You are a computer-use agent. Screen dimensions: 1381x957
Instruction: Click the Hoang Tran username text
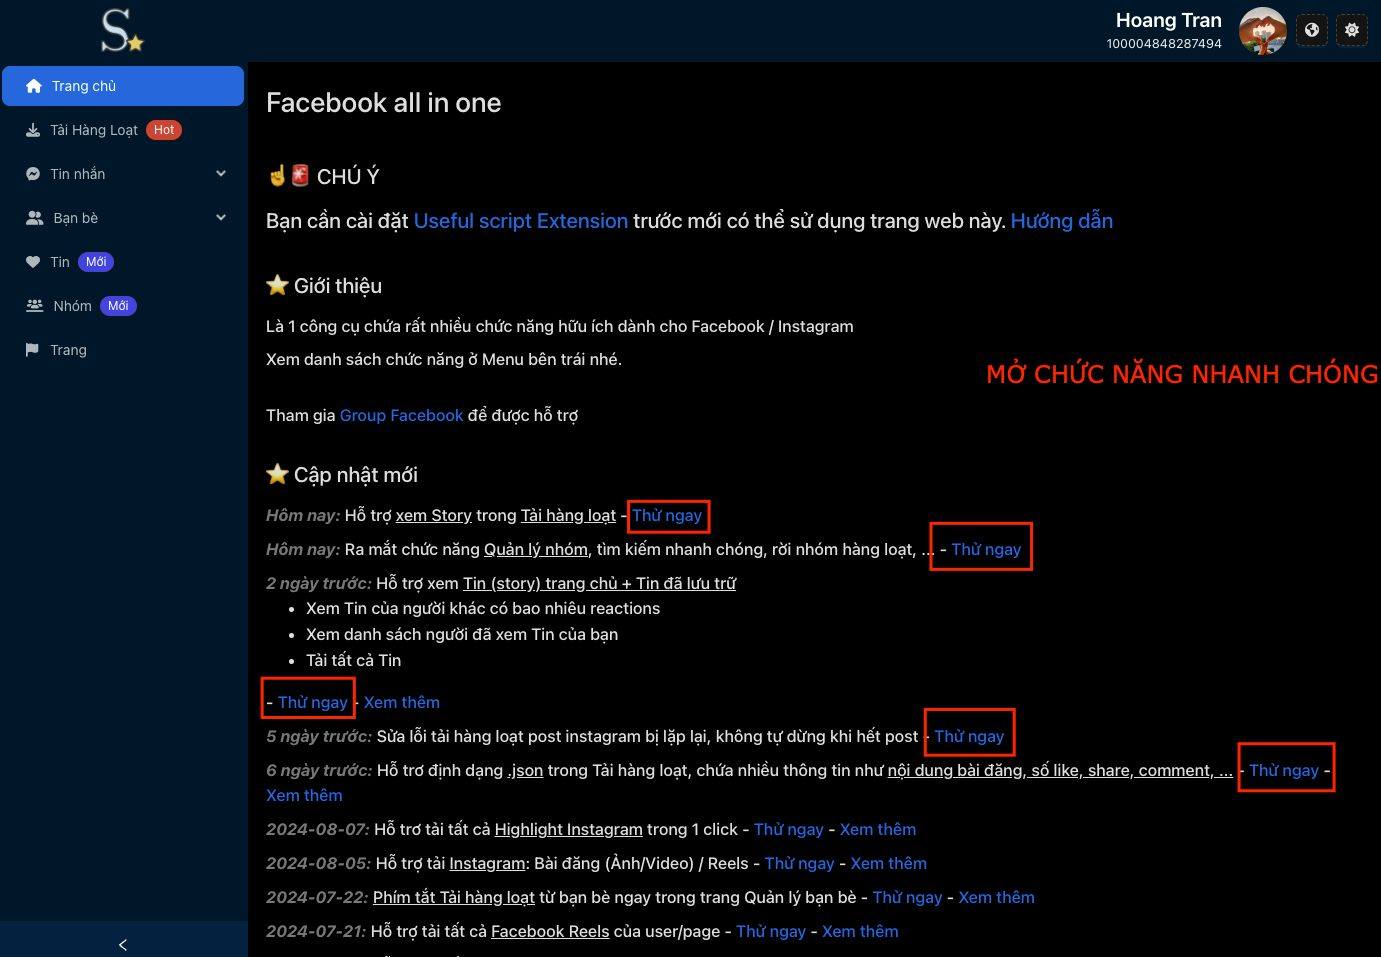coord(1169,20)
